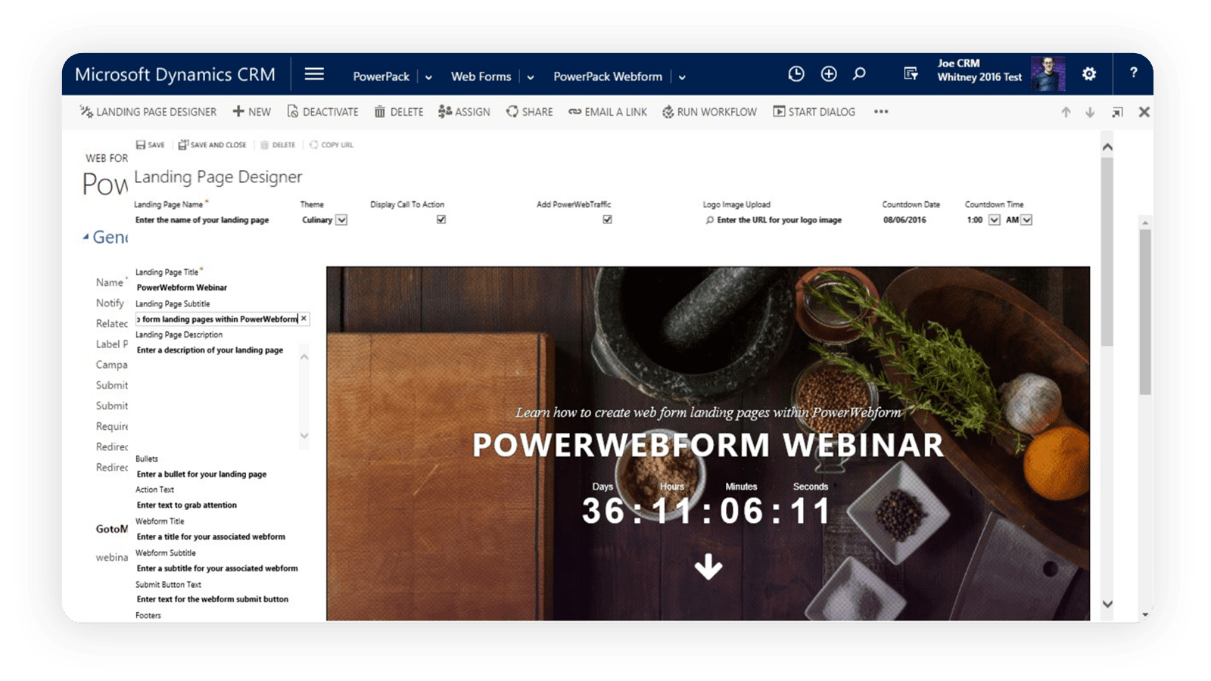
Task: Toggle Display Call To Action checkbox
Action: click(441, 219)
